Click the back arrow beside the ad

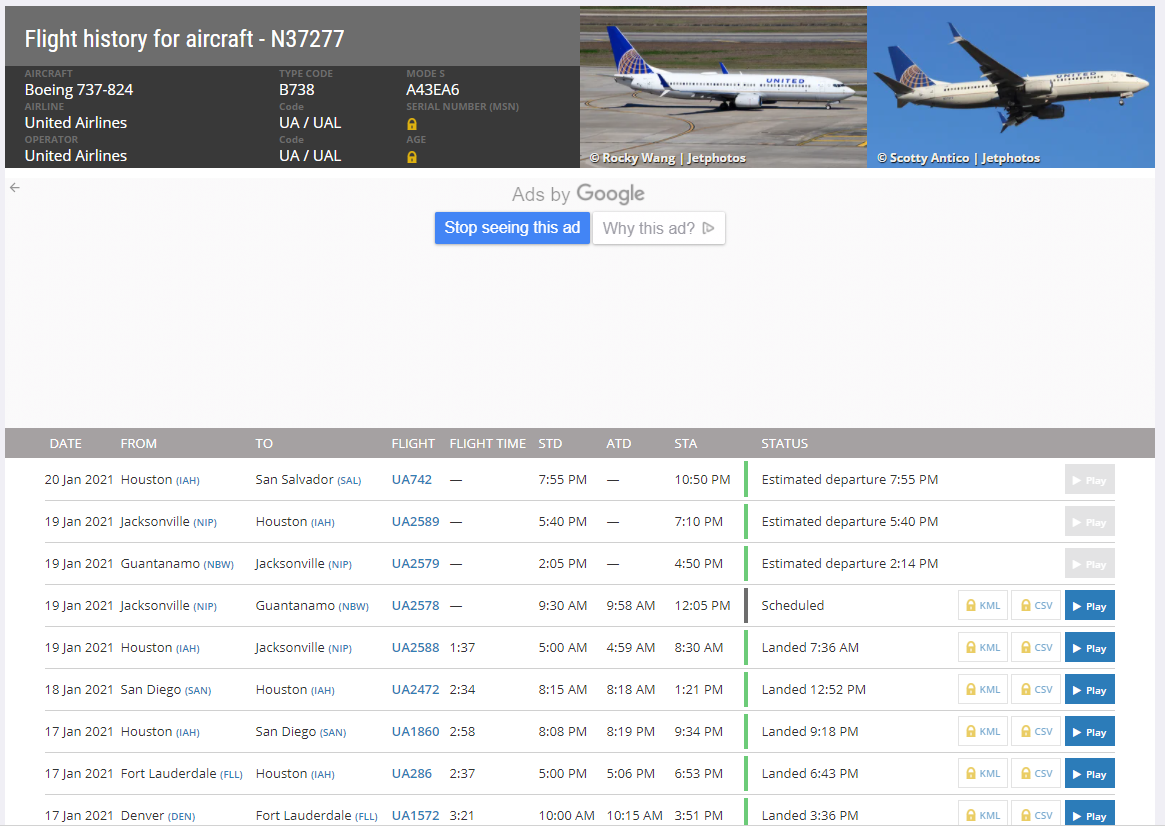coord(15,188)
